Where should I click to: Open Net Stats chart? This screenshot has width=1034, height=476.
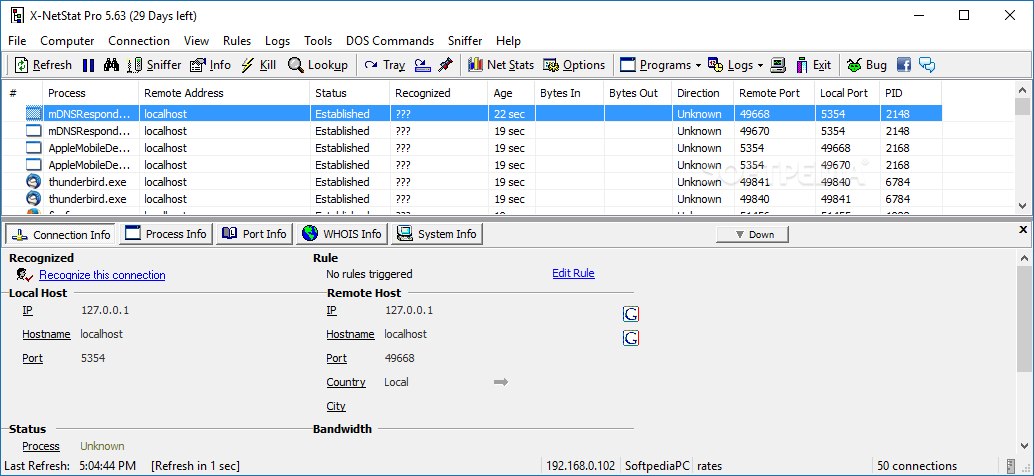coord(501,65)
